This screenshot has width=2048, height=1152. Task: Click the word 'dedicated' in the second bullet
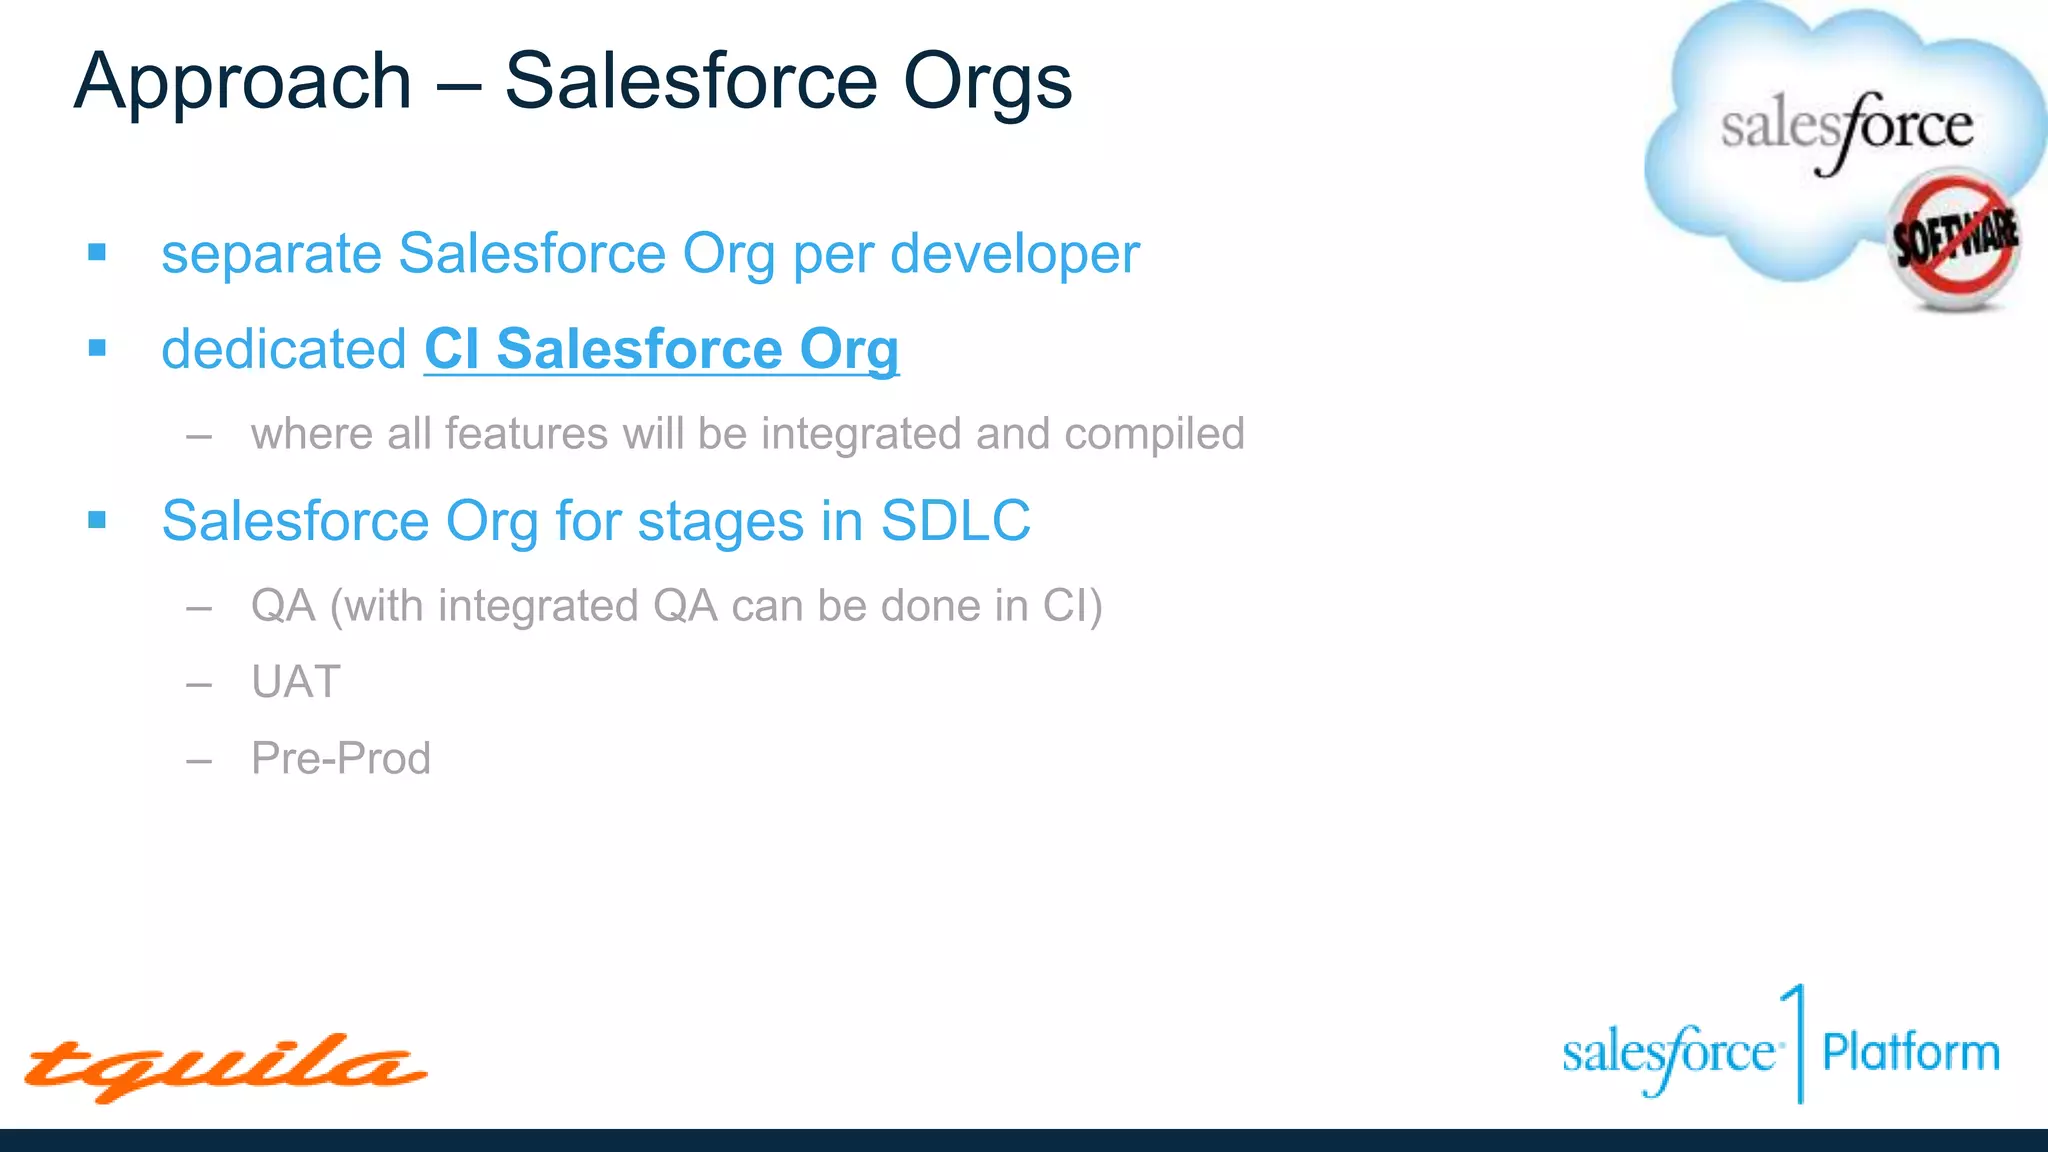point(284,349)
